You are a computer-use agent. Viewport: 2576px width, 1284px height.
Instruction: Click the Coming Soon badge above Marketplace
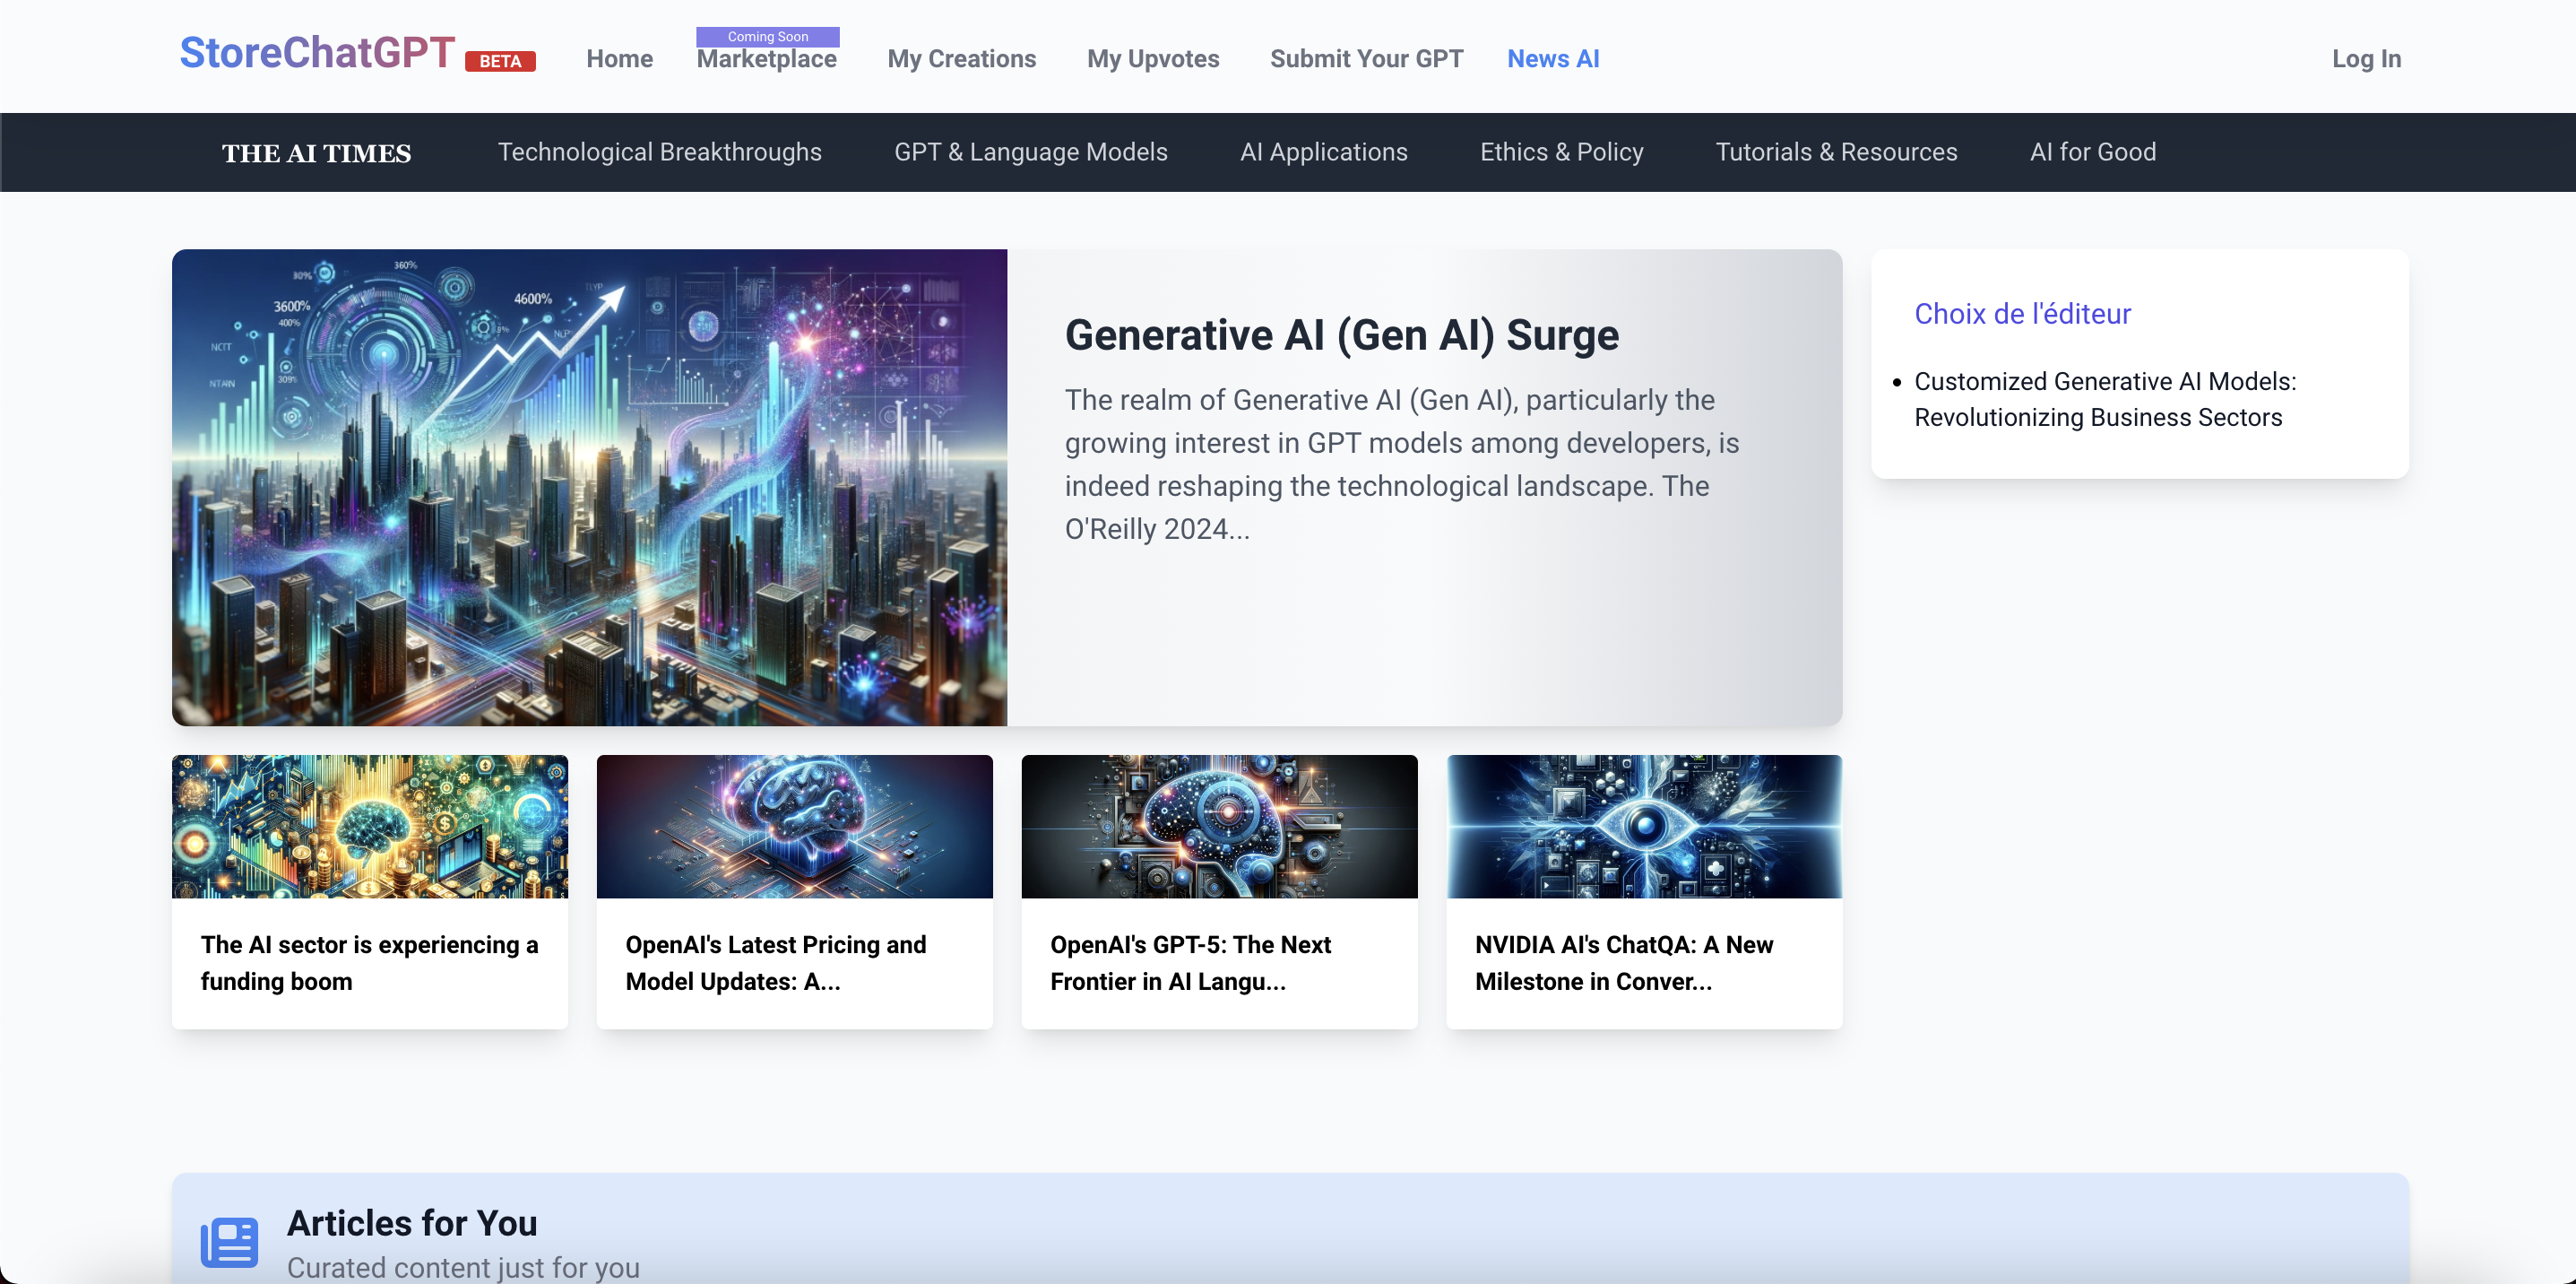point(767,37)
